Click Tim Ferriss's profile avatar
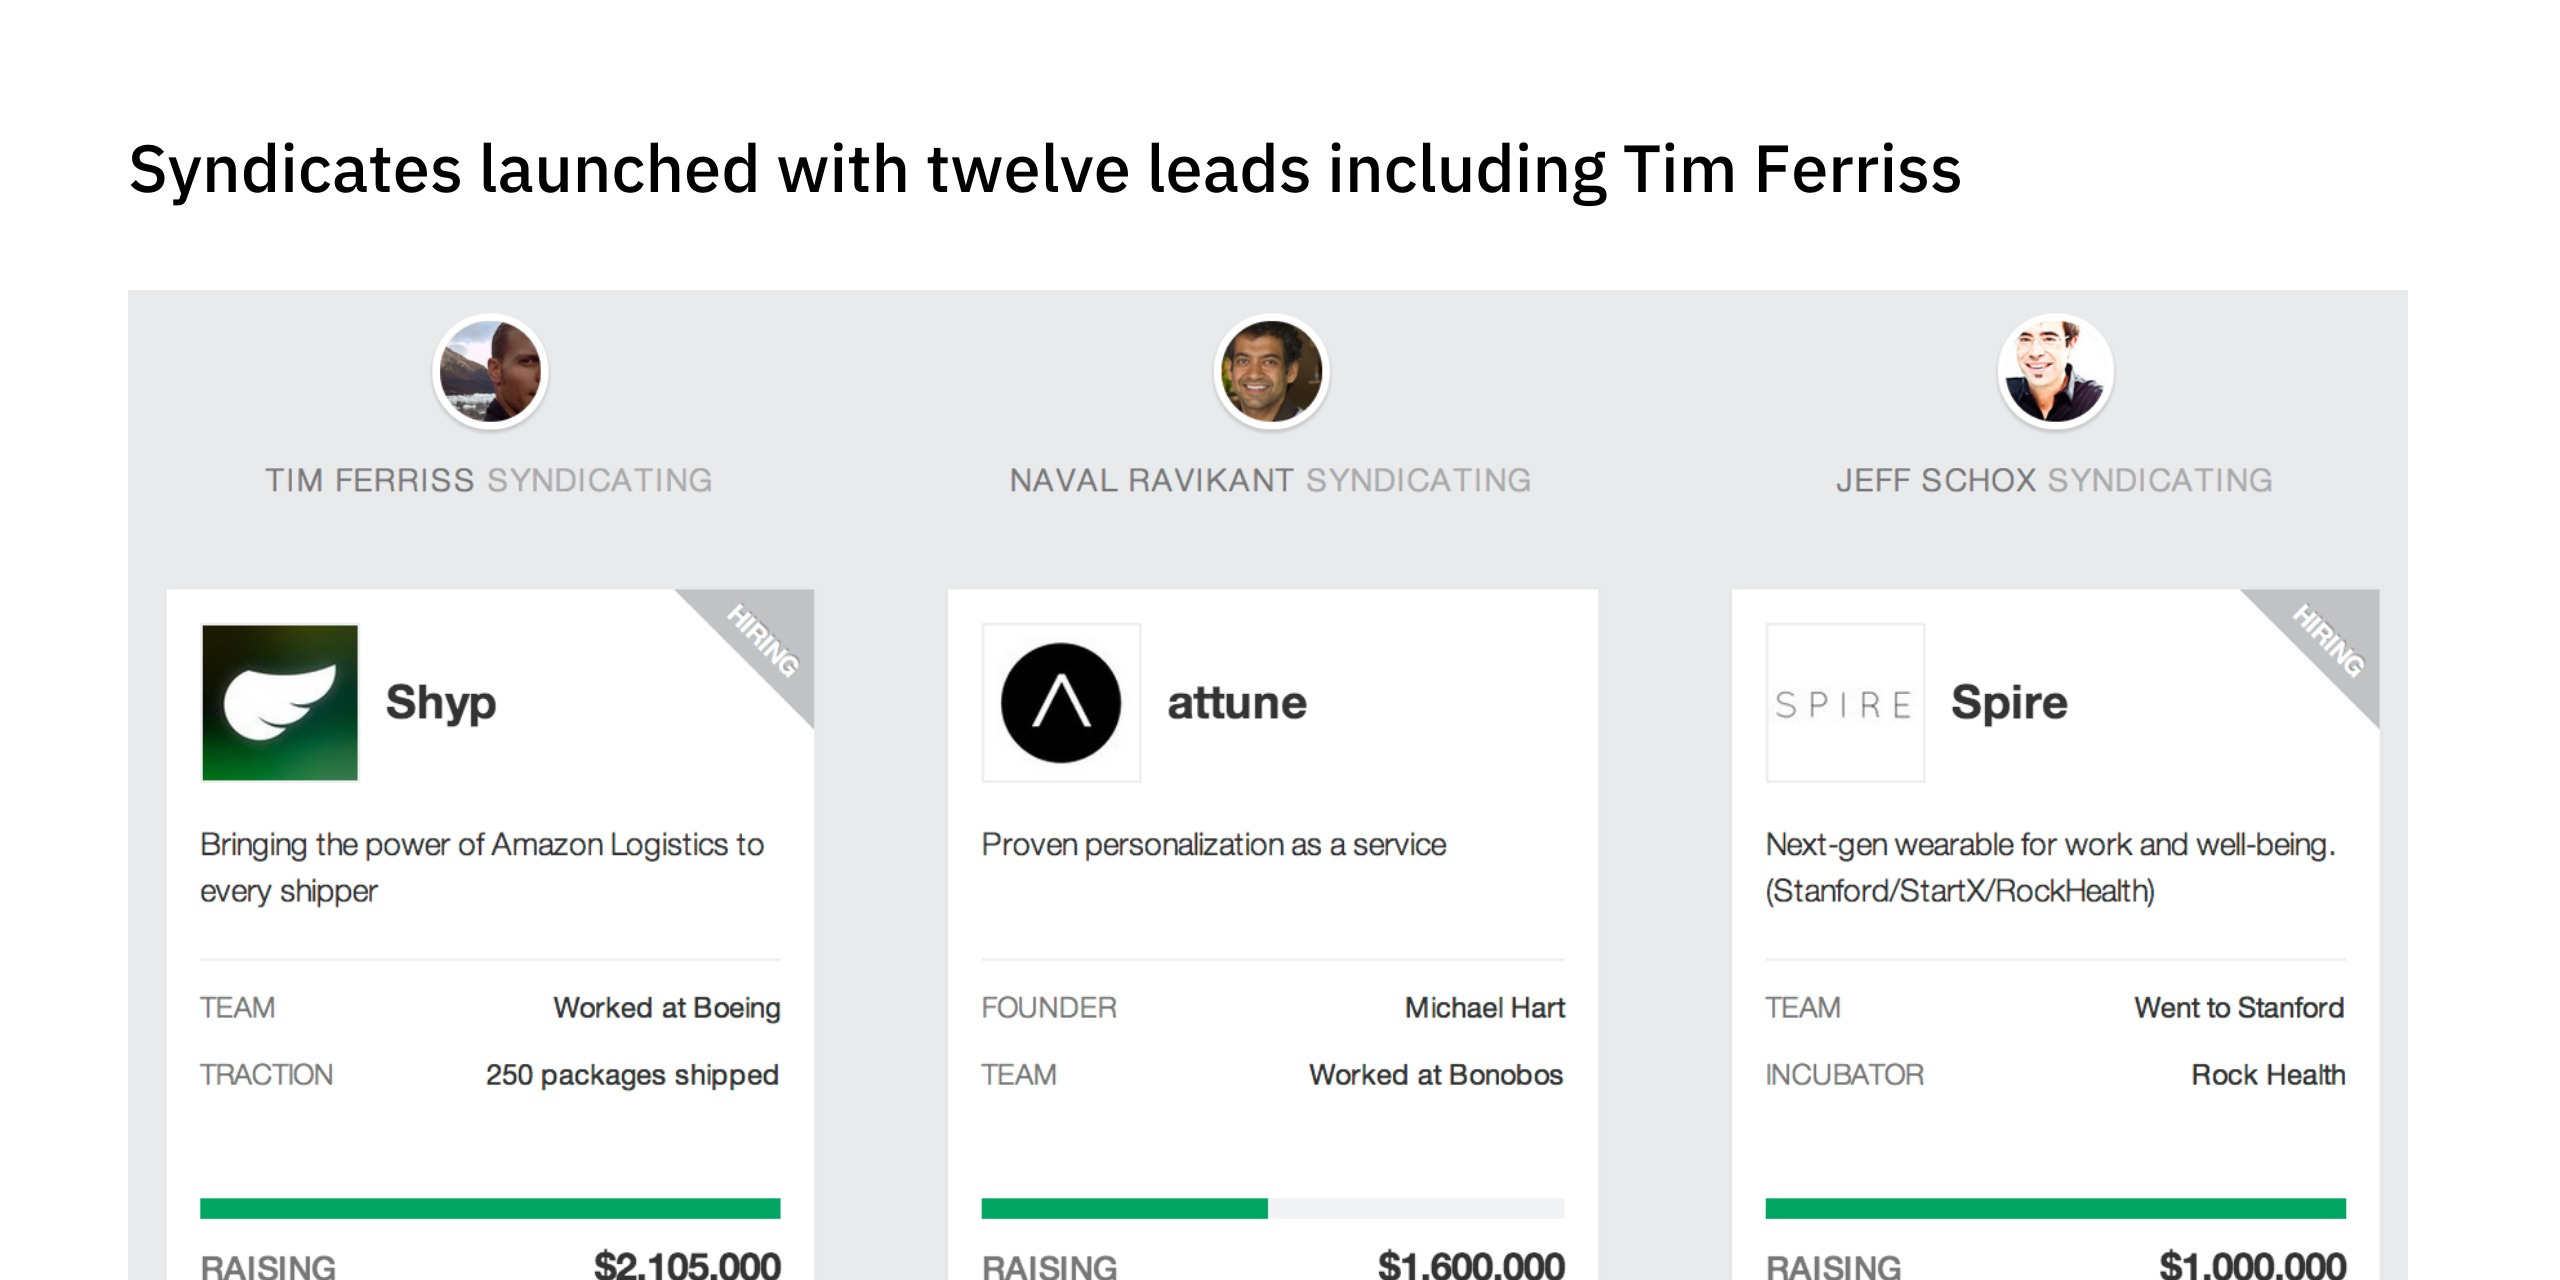 tap(489, 371)
